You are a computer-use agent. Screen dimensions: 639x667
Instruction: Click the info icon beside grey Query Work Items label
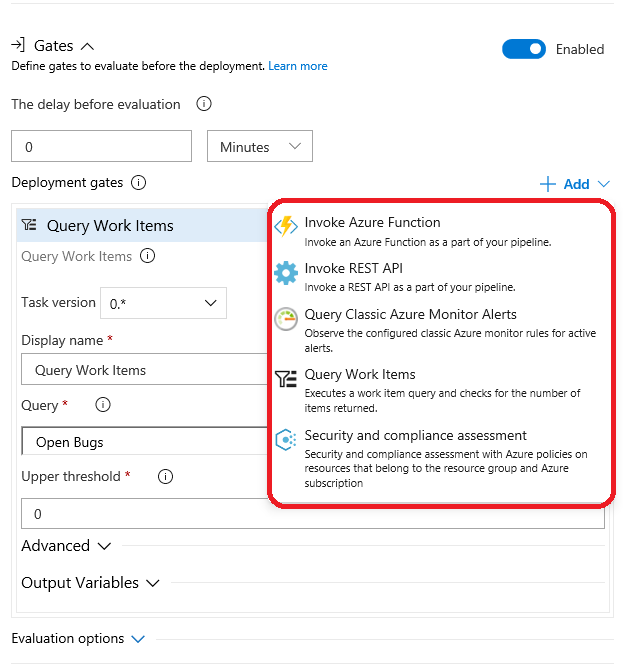(148, 256)
